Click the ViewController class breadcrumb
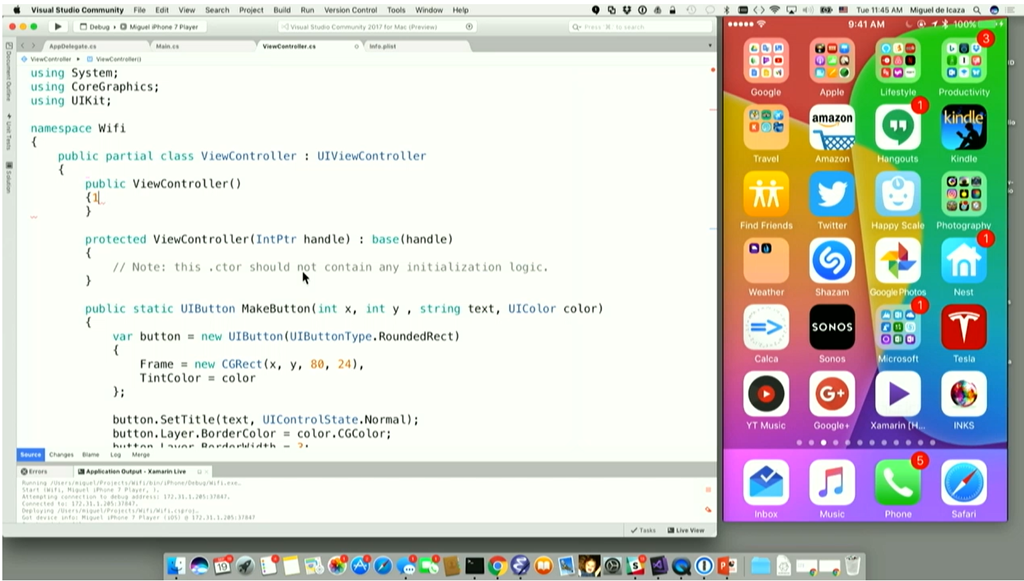1024x581 pixels. [x=46, y=59]
